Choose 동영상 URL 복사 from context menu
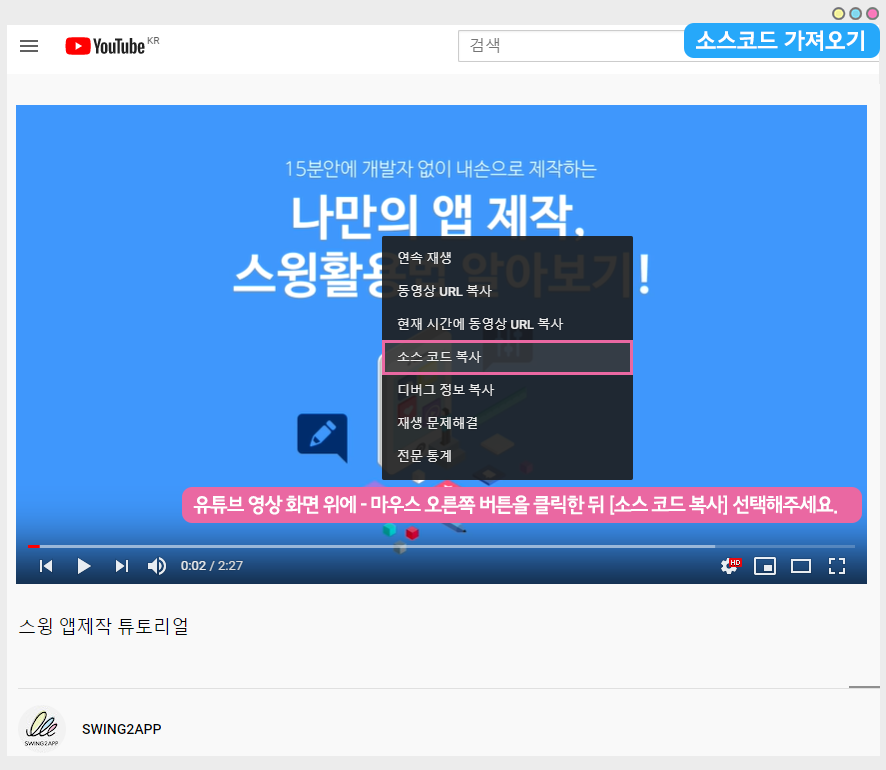 444,291
